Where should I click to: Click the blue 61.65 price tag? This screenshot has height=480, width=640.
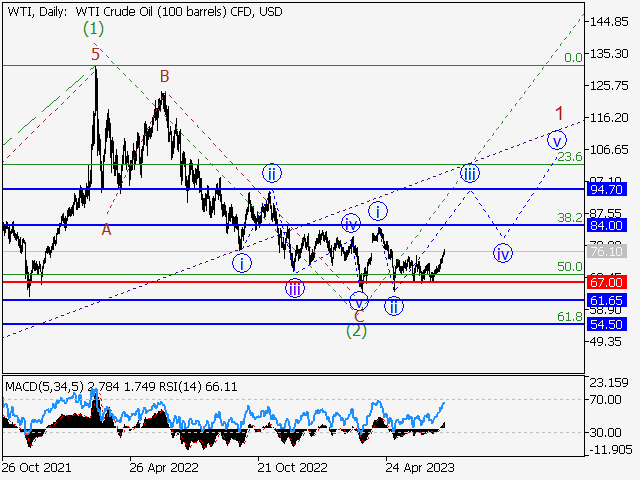click(606, 300)
